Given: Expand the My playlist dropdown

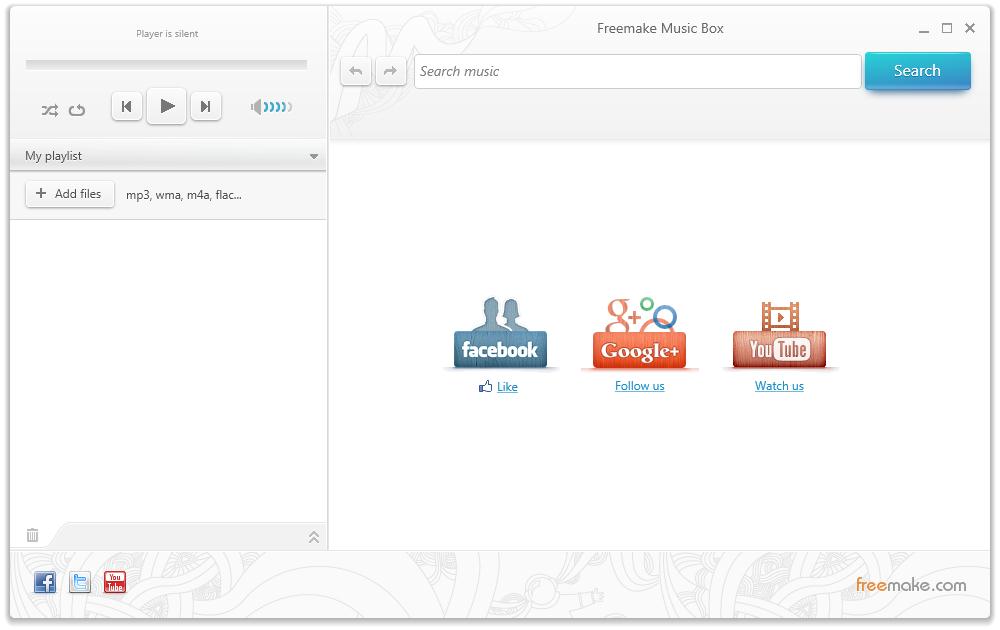Looking at the screenshot, I should (x=314, y=156).
